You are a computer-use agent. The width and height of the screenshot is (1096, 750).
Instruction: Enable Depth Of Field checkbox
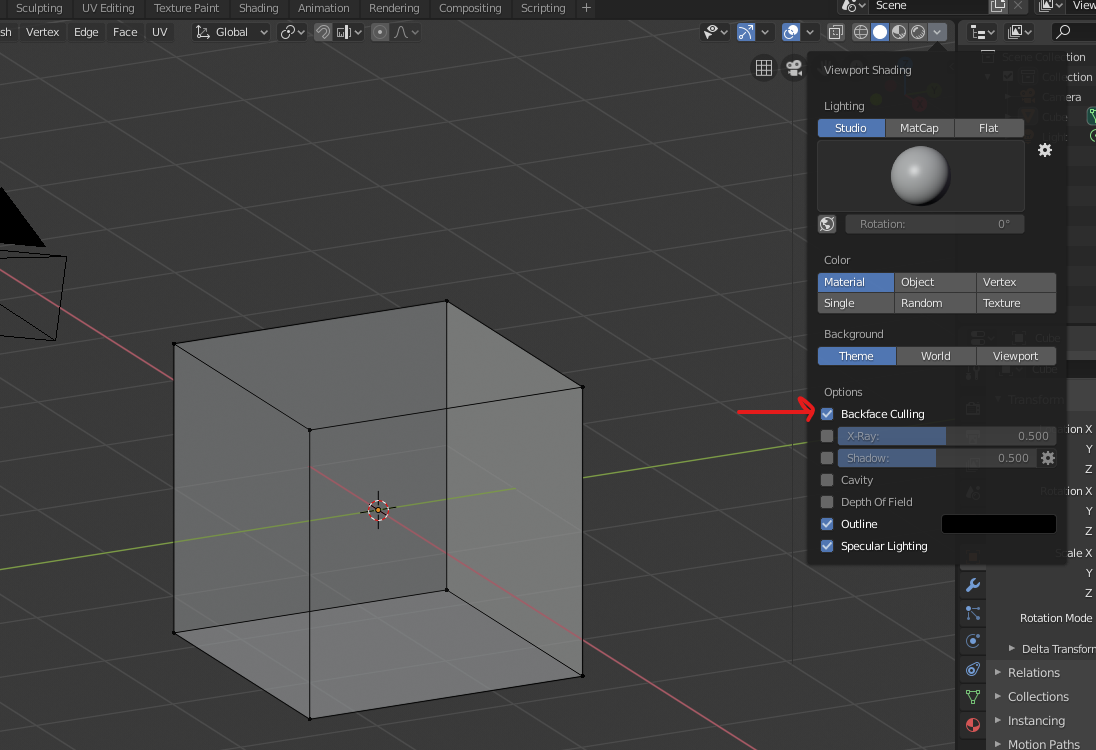(827, 502)
